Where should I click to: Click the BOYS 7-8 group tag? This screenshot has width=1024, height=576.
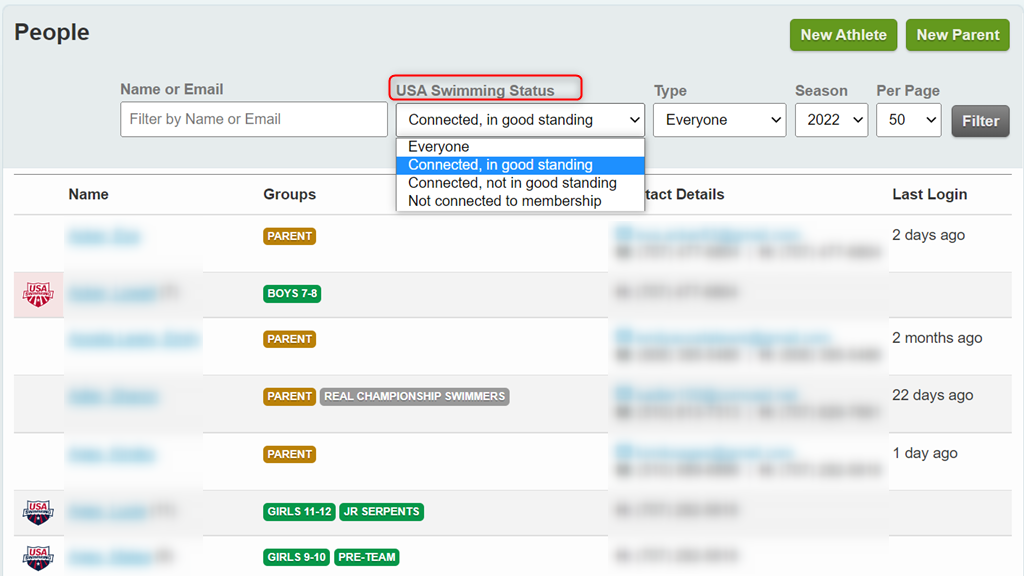292,293
